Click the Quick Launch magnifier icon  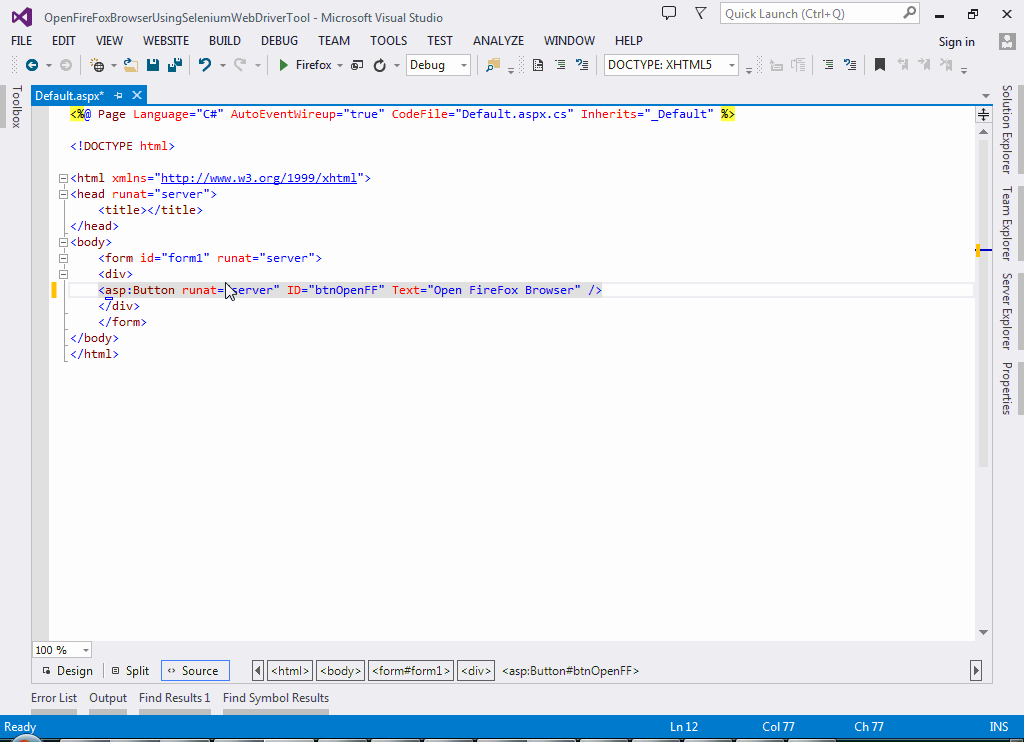point(909,12)
